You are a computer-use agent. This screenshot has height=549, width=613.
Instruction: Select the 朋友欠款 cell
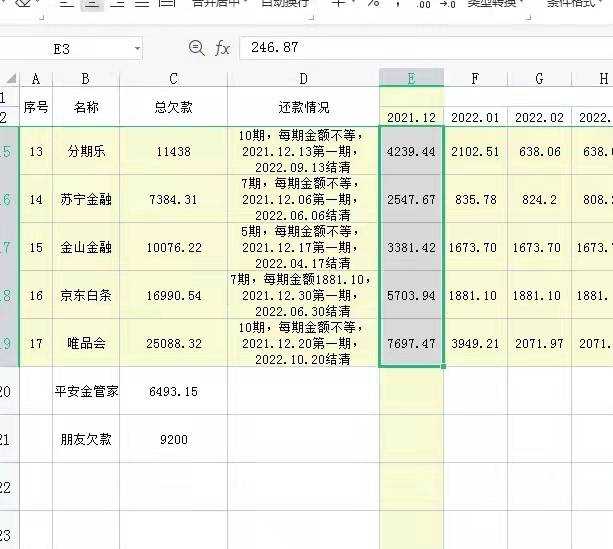tap(86, 439)
